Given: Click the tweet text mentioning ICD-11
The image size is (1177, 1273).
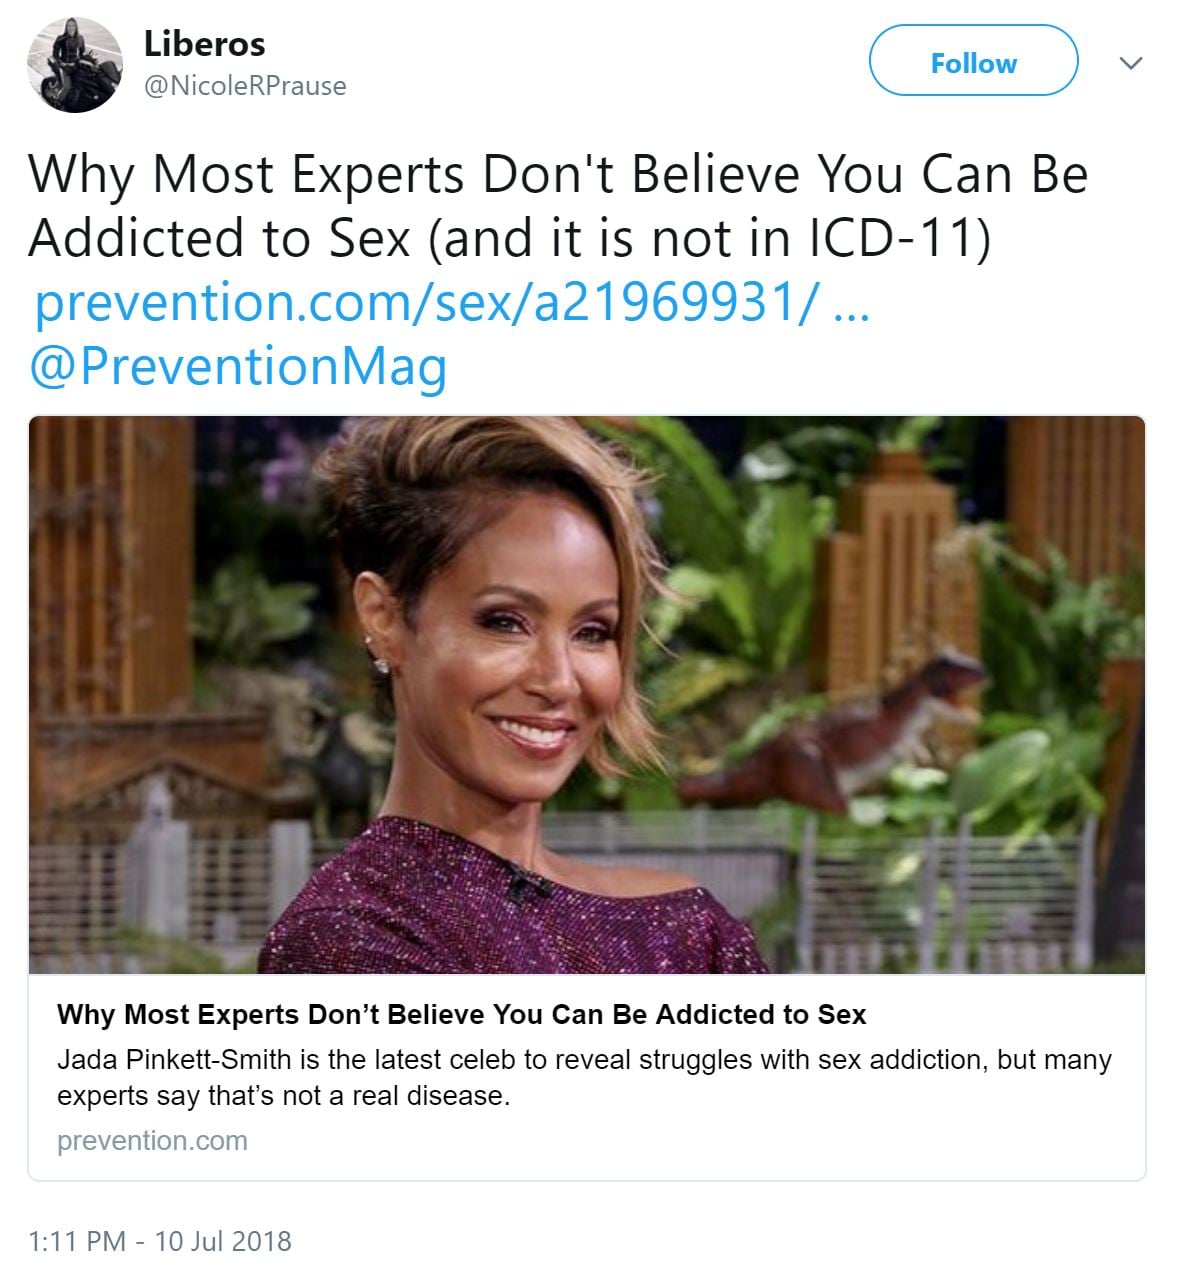Looking at the screenshot, I should tap(510, 237).
